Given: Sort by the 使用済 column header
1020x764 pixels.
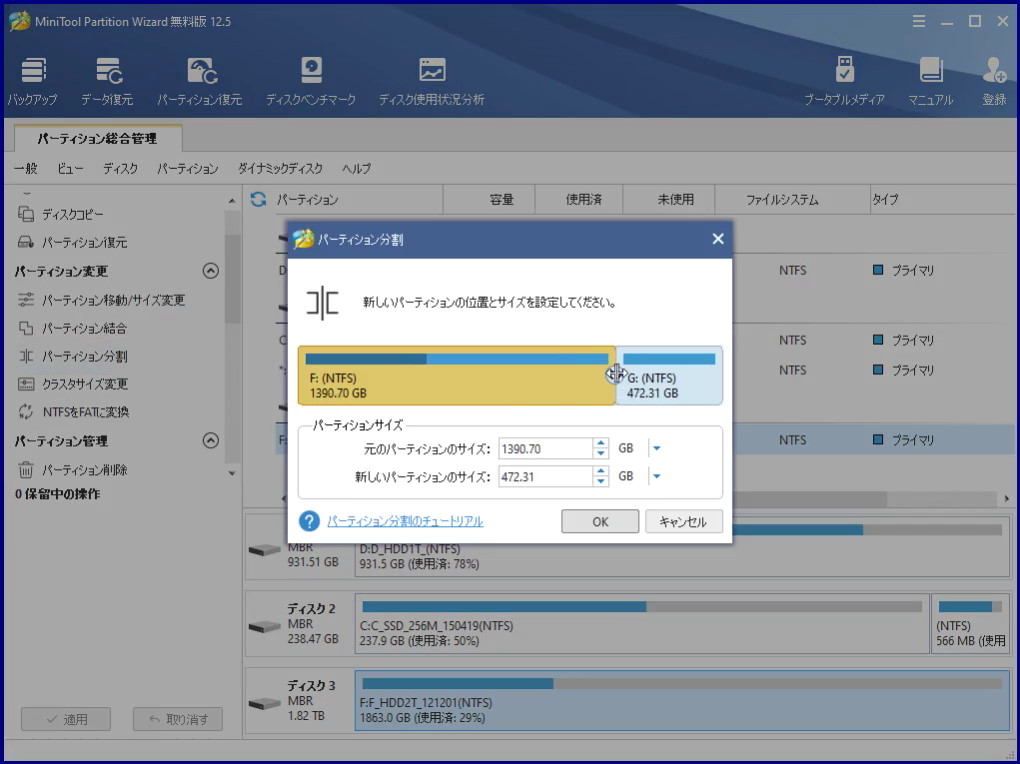Looking at the screenshot, I should (579, 199).
